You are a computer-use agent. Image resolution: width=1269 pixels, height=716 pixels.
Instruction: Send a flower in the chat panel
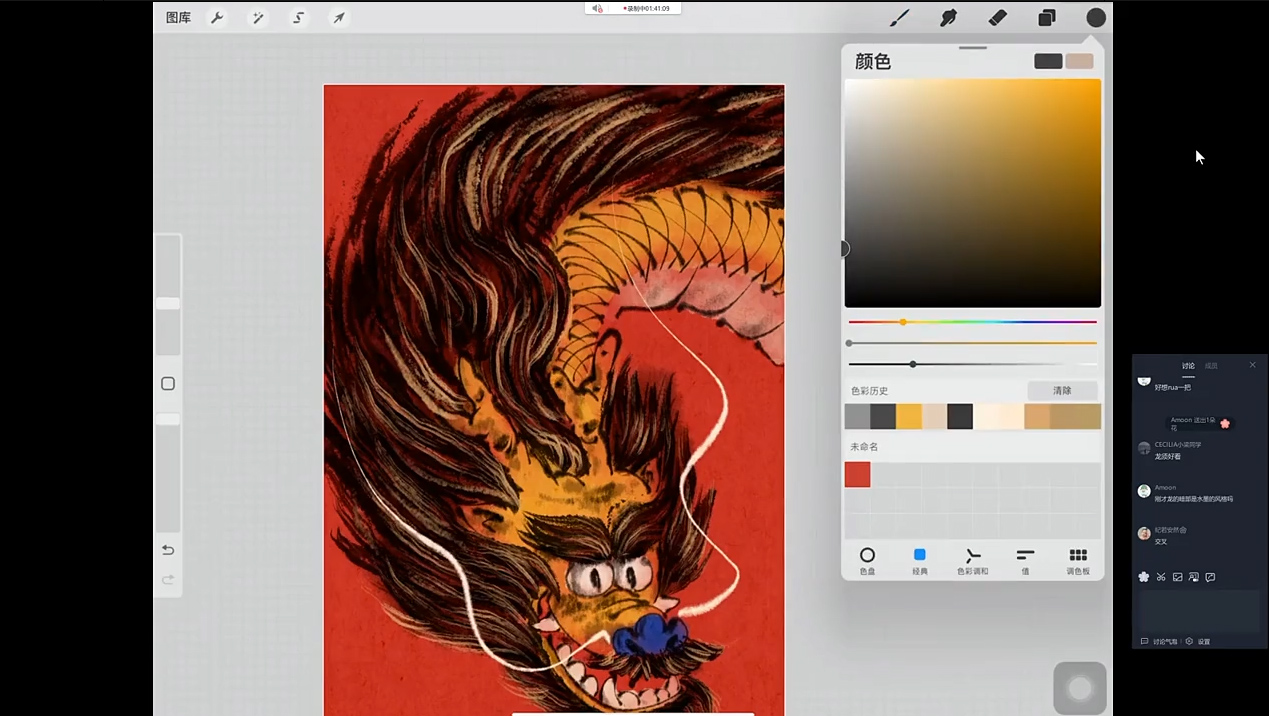[x=1144, y=577]
